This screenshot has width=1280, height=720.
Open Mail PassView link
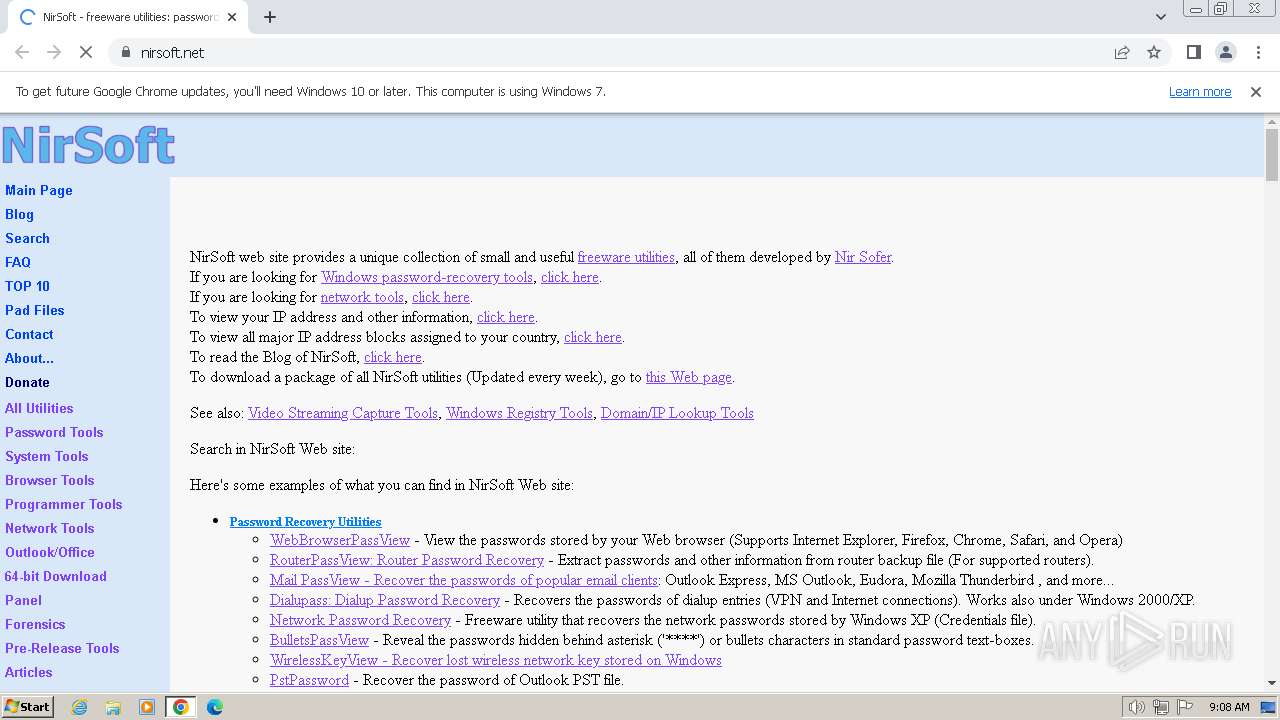[464, 580]
